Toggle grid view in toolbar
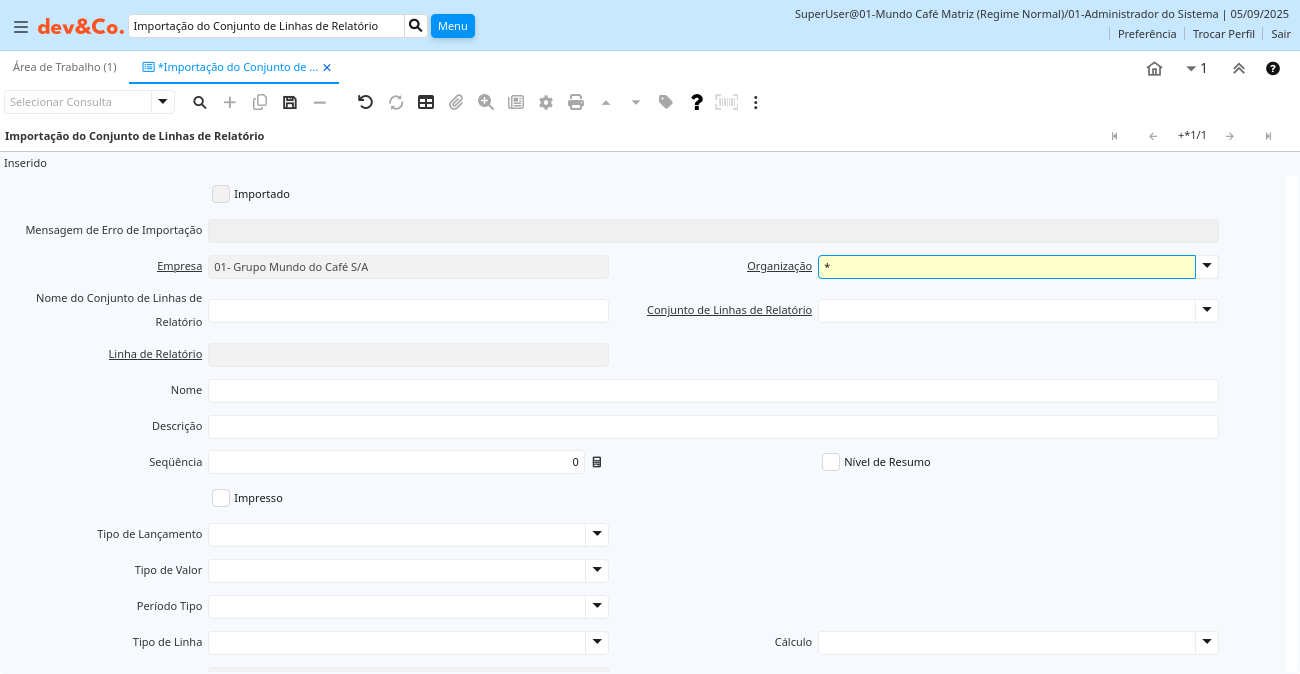 426,102
